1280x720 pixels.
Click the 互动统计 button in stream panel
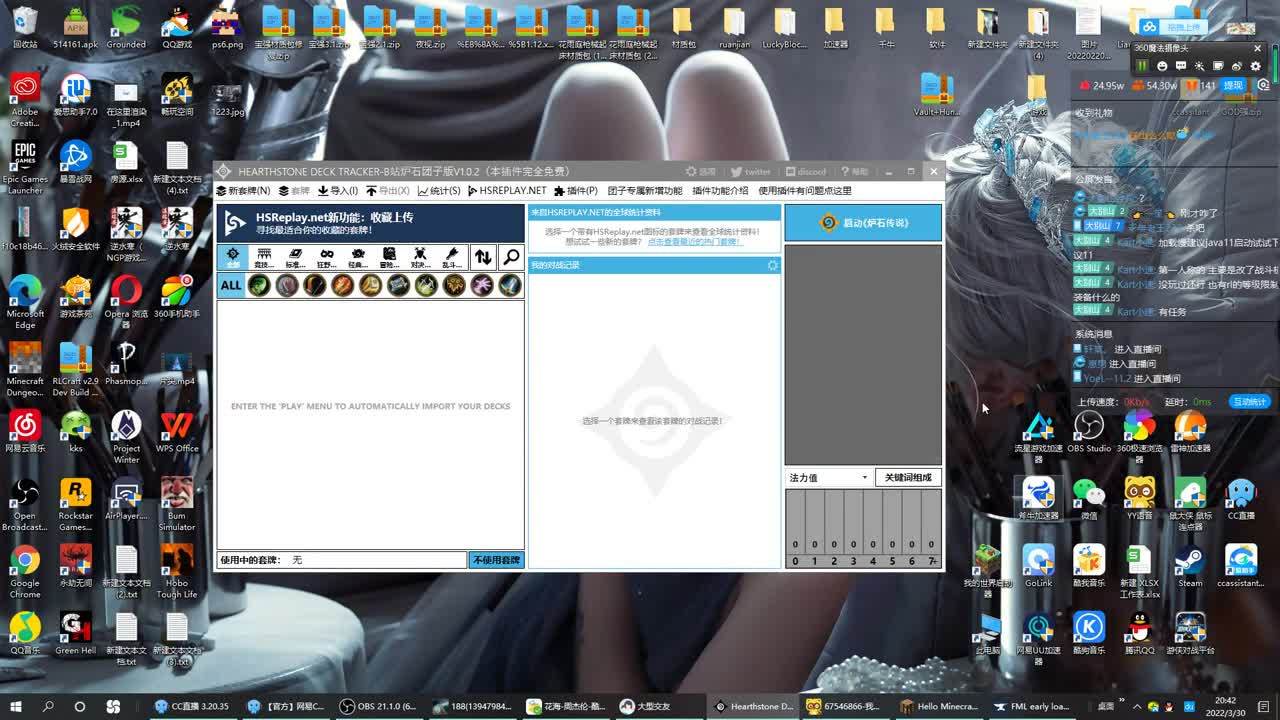(x=1250, y=402)
